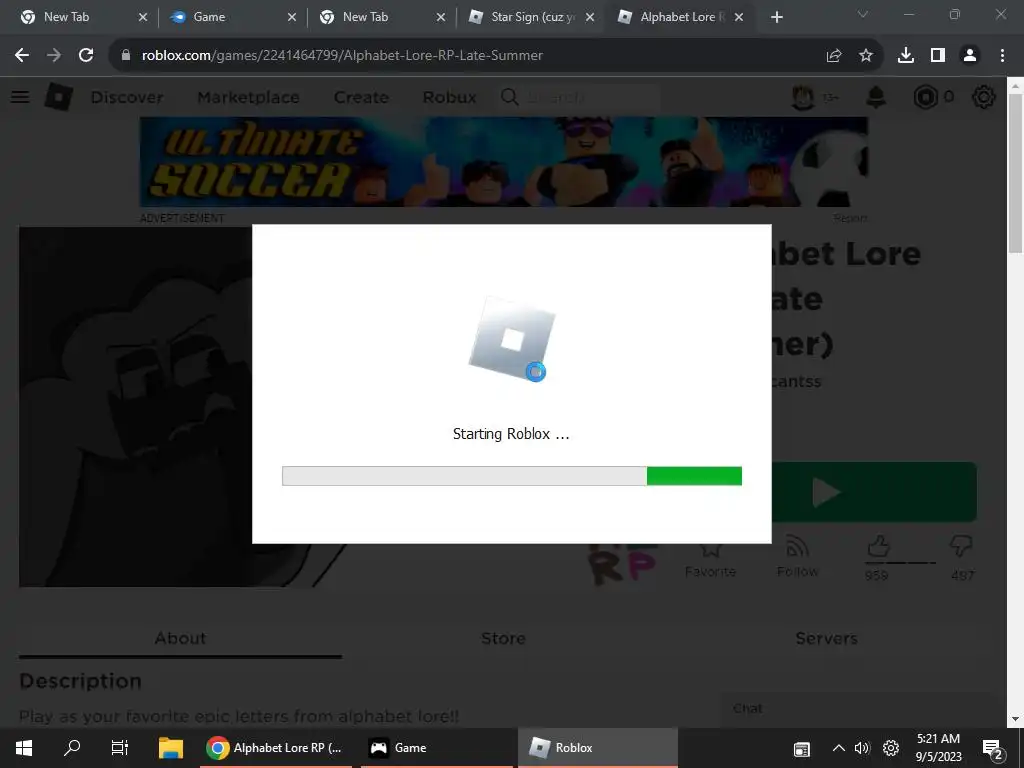Screen dimensions: 1024x768
Task: Open the About tab on game page
Action: pyautogui.click(x=180, y=638)
